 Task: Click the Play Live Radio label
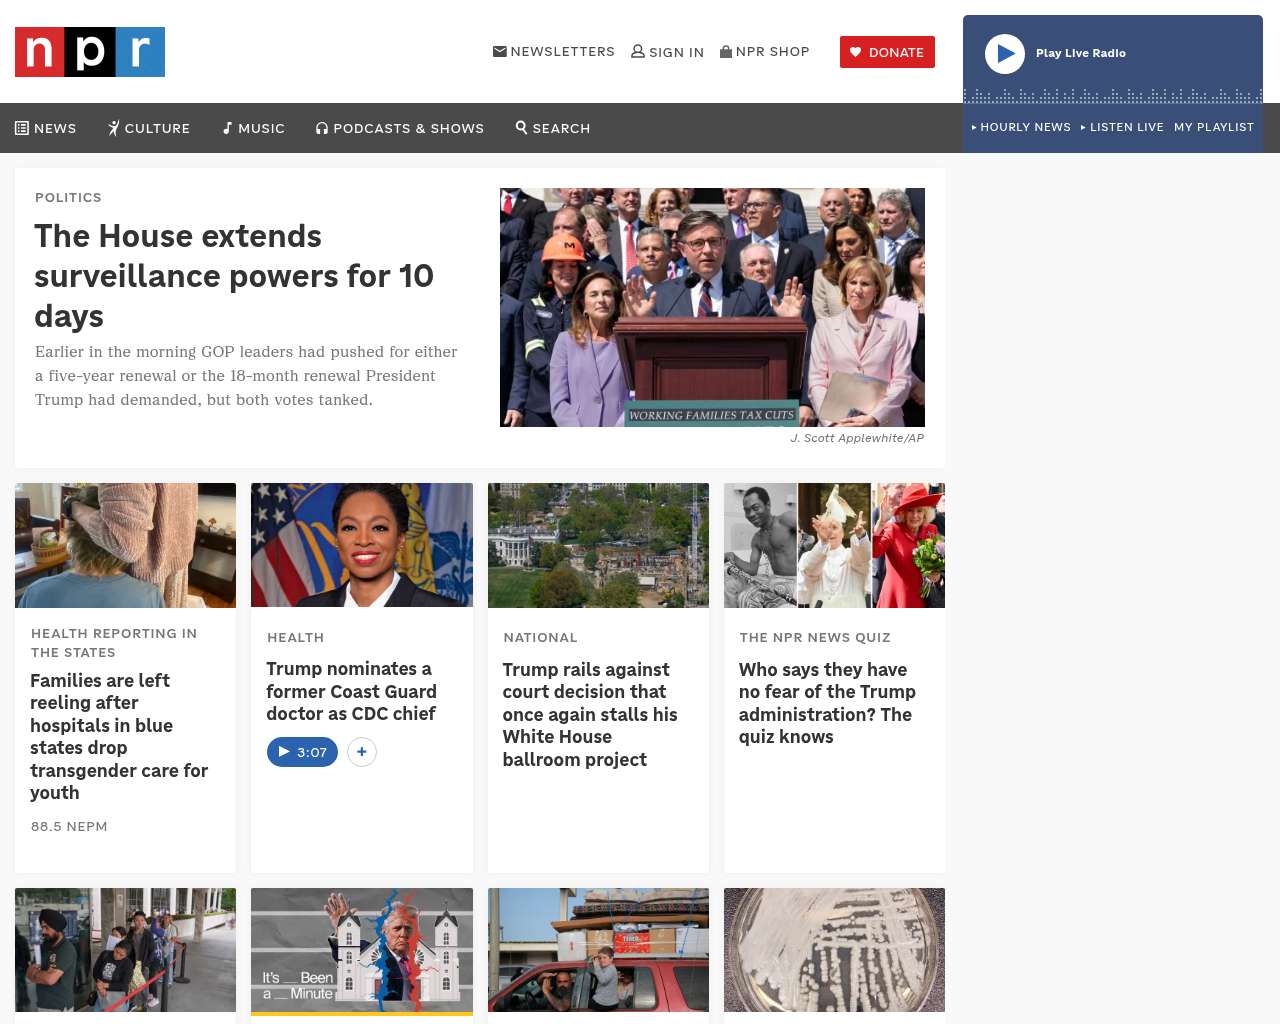1081,53
